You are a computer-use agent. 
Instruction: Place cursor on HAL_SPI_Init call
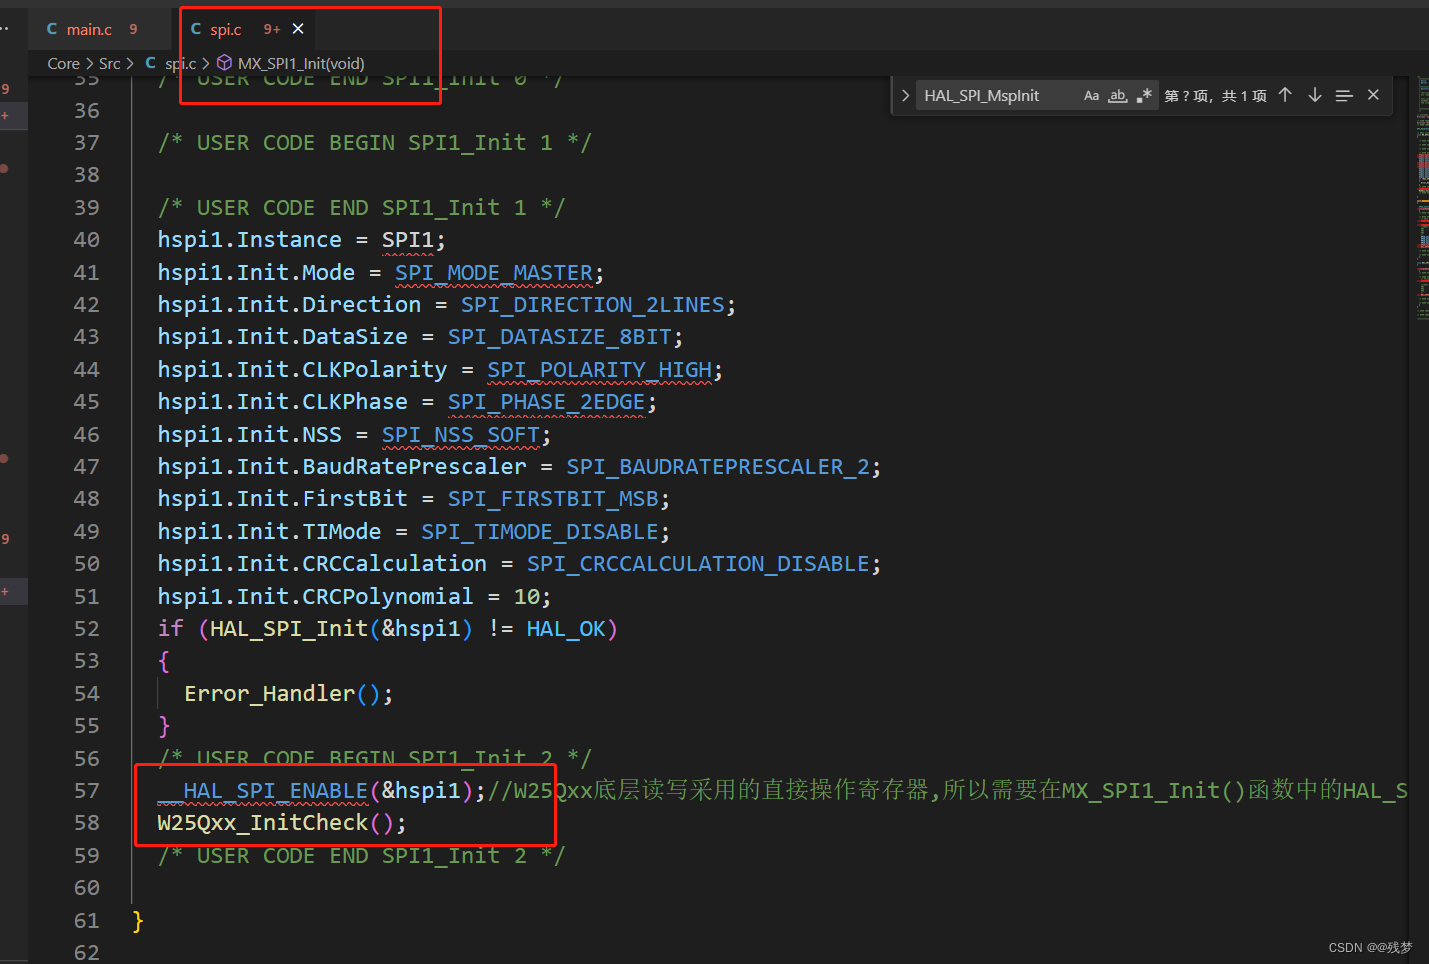[289, 629]
